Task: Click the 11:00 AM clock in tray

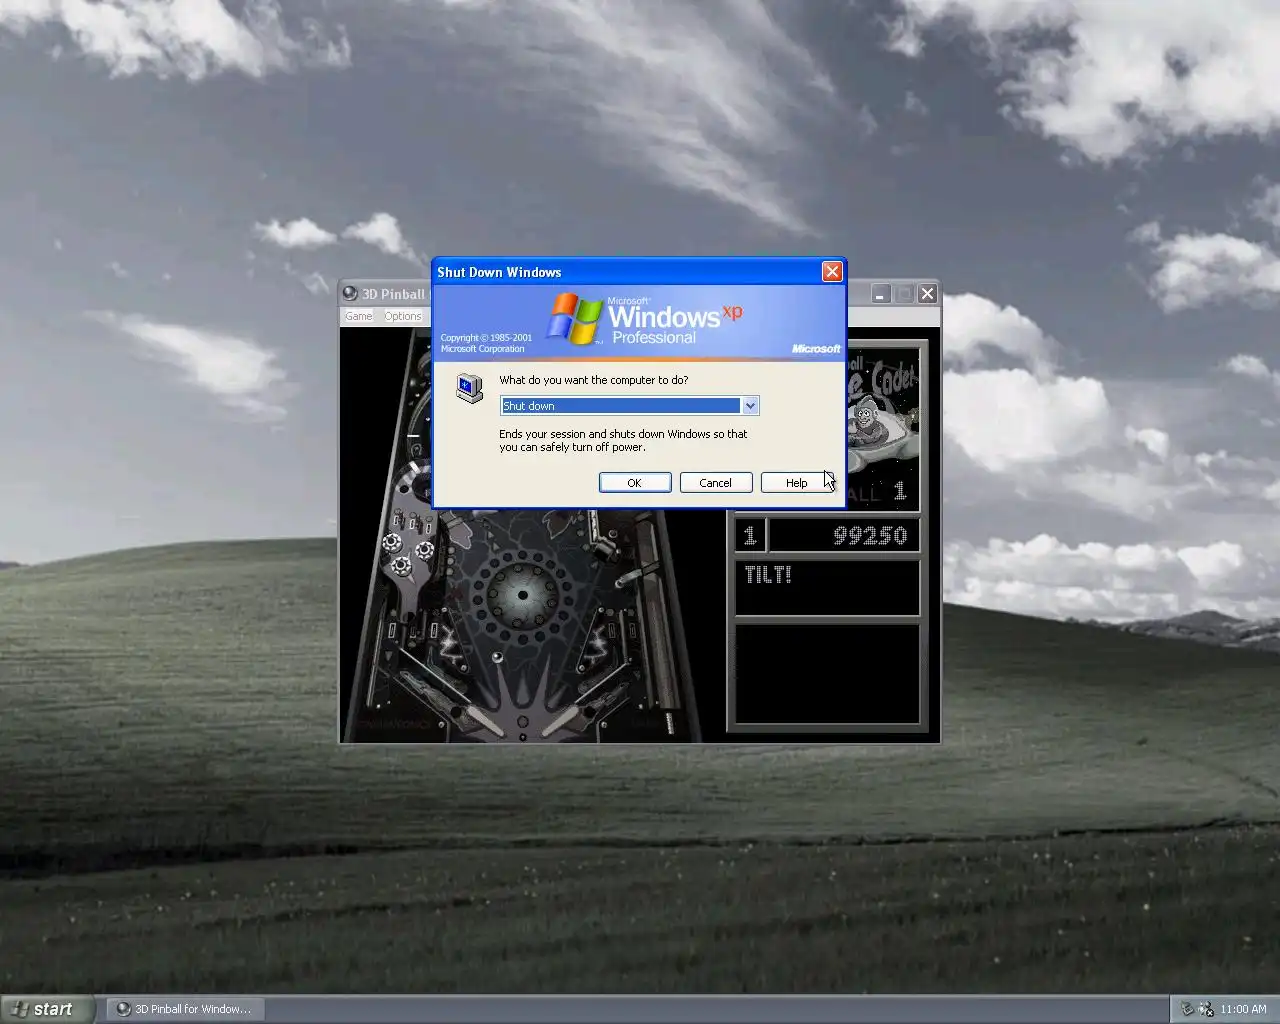Action: pos(1243,1009)
